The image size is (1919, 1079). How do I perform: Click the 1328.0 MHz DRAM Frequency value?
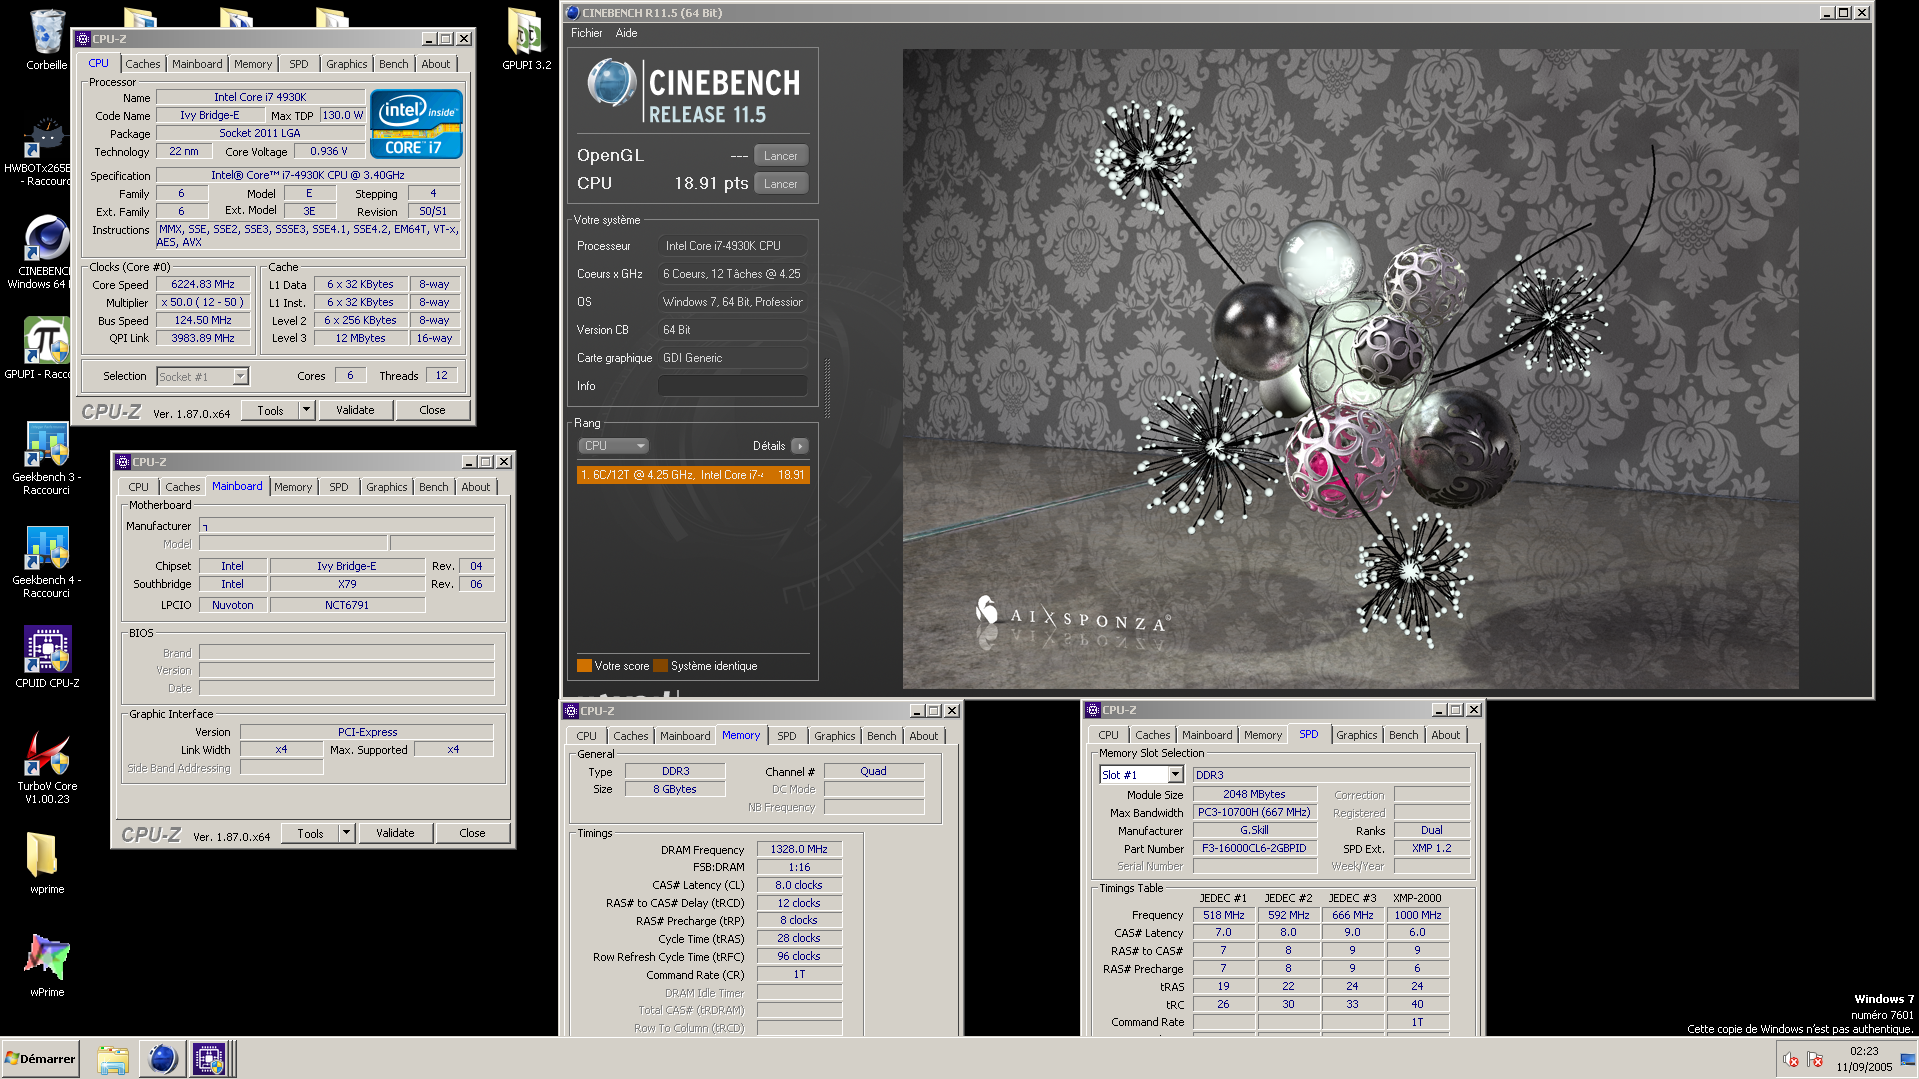pos(799,850)
